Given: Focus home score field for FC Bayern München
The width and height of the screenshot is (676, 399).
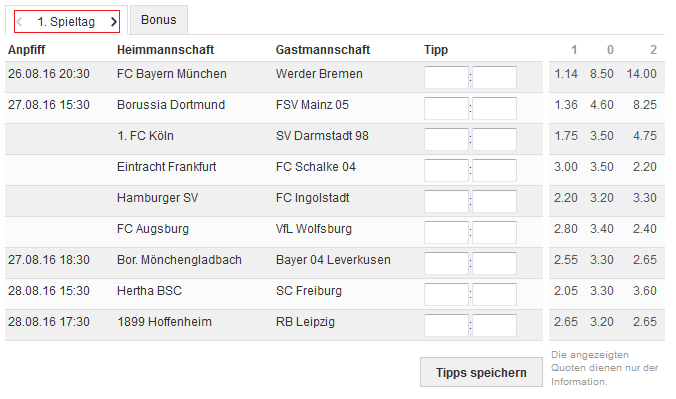Looking at the screenshot, I should [x=446, y=77].
